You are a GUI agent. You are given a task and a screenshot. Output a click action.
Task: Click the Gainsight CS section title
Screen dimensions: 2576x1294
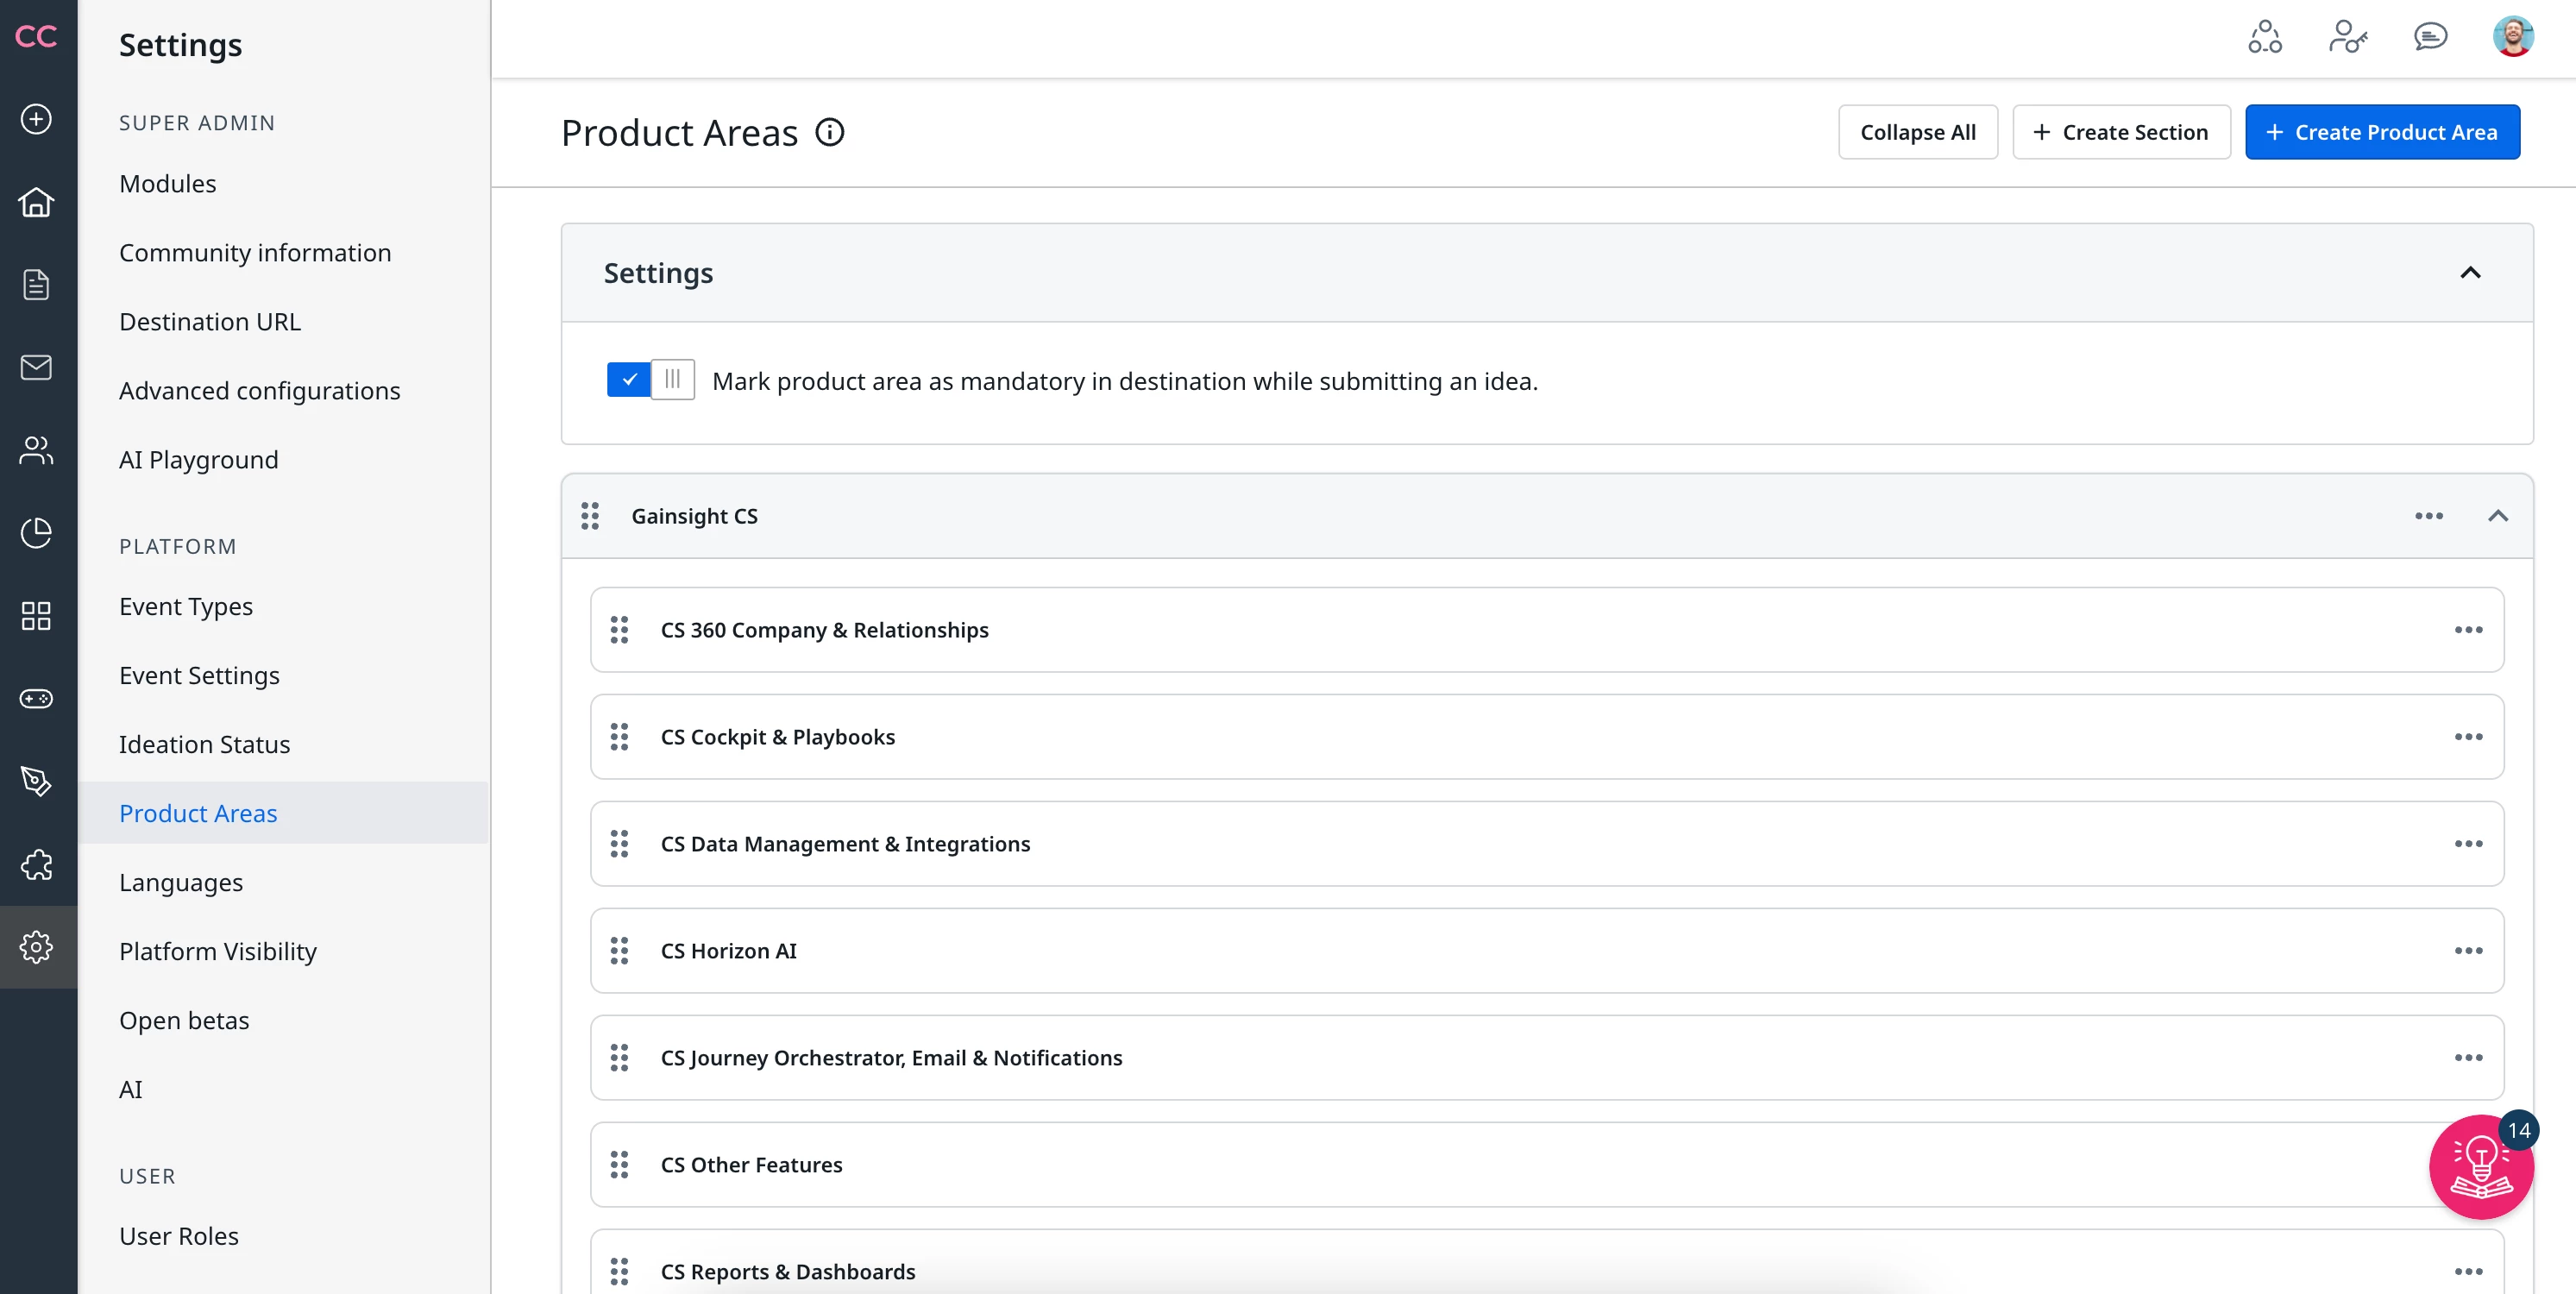(694, 516)
